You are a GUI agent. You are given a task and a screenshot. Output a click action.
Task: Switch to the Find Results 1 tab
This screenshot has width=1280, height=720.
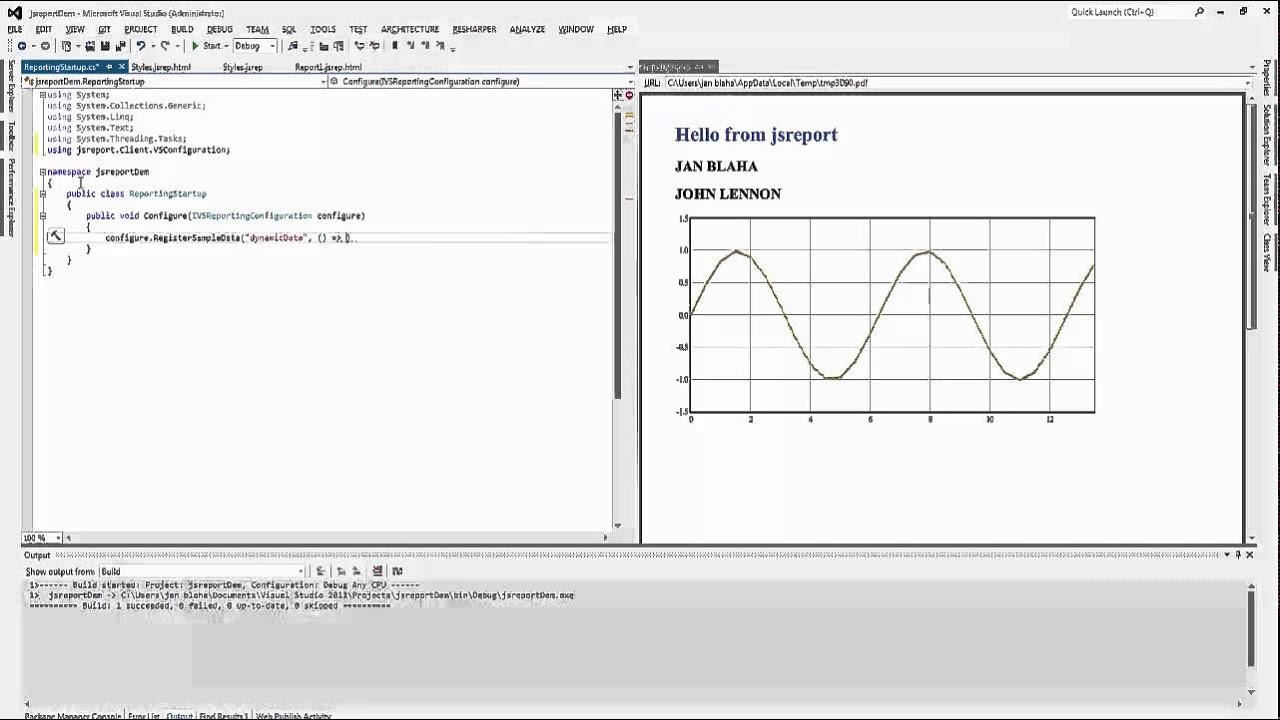click(223, 716)
